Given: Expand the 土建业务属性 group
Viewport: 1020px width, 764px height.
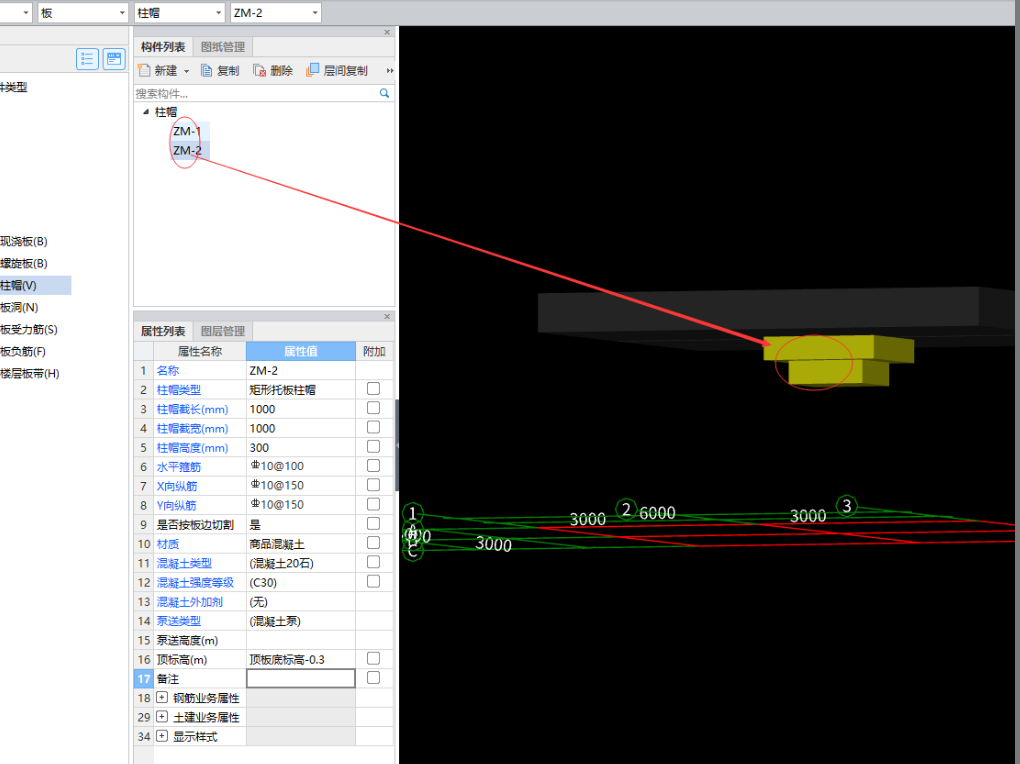Looking at the screenshot, I should tap(162, 716).
